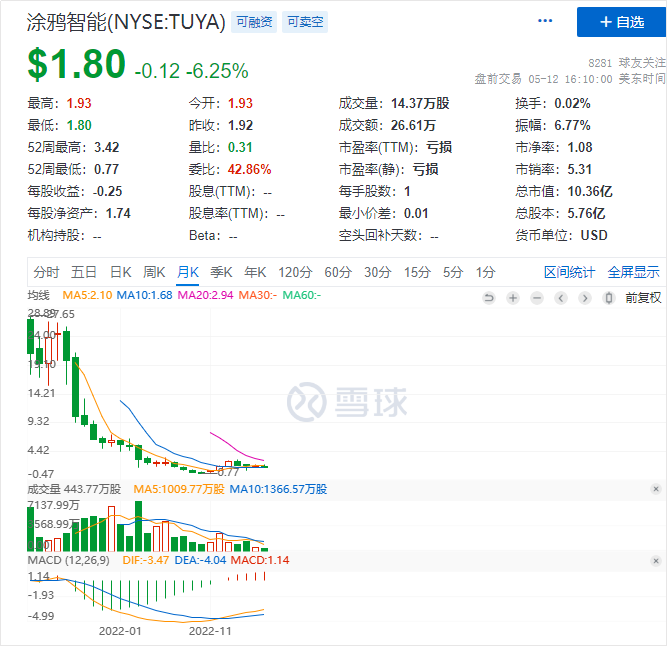This screenshot has width=668, height=646.
Task: Open 前复权 adjustment dropdown
Action: click(643, 298)
